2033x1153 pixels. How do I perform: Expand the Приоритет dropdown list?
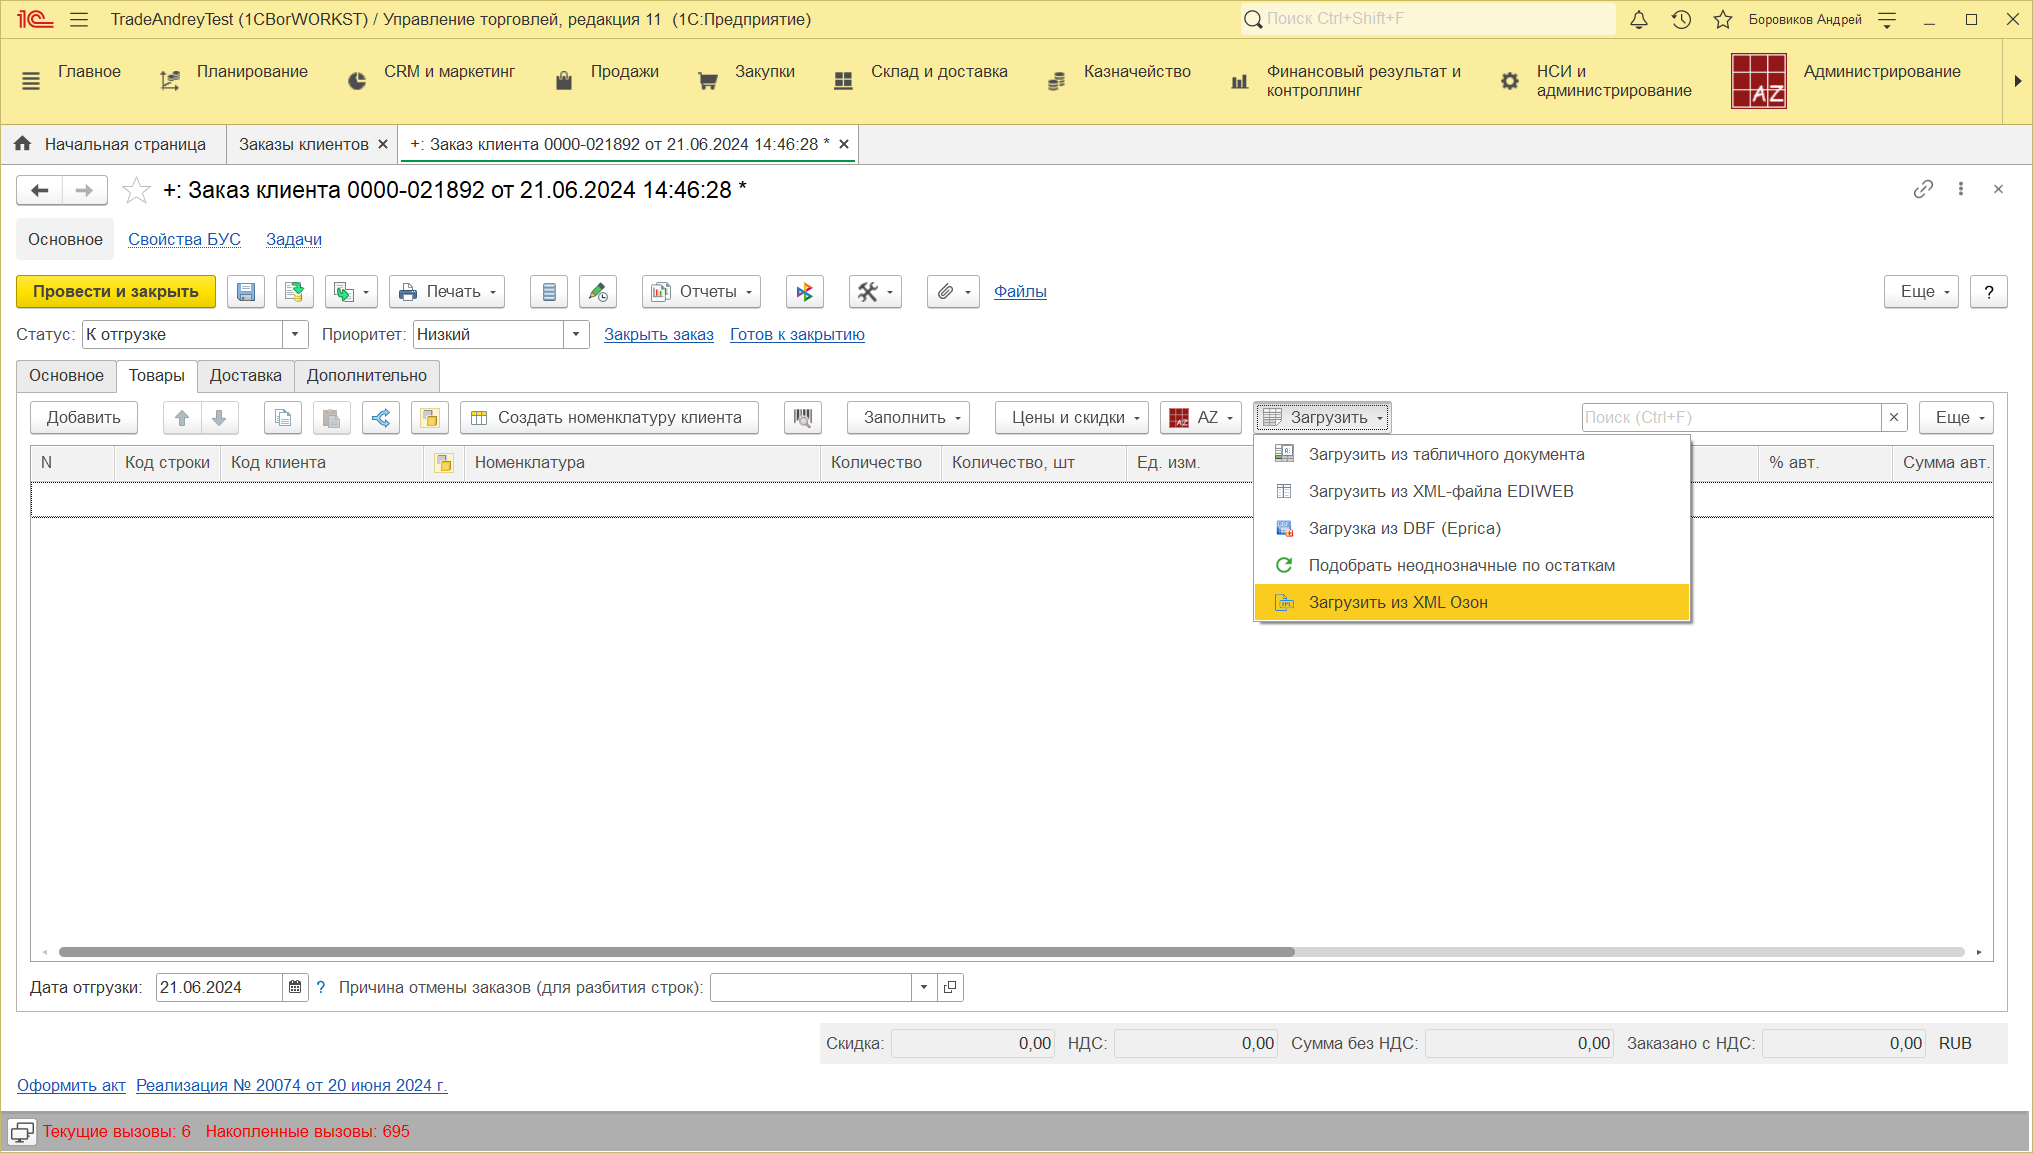pyautogui.click(x=576, y=335)
